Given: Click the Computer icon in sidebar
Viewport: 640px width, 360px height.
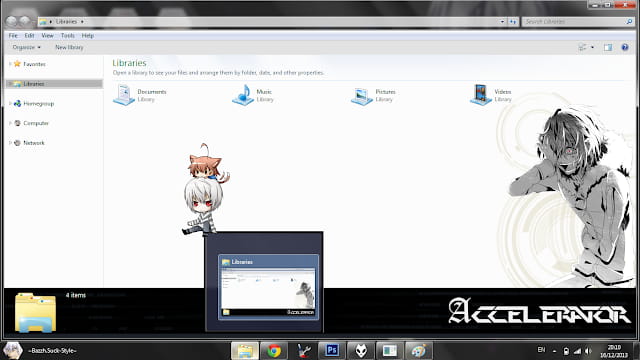Looking at the screenshot, I should (17, 123).
